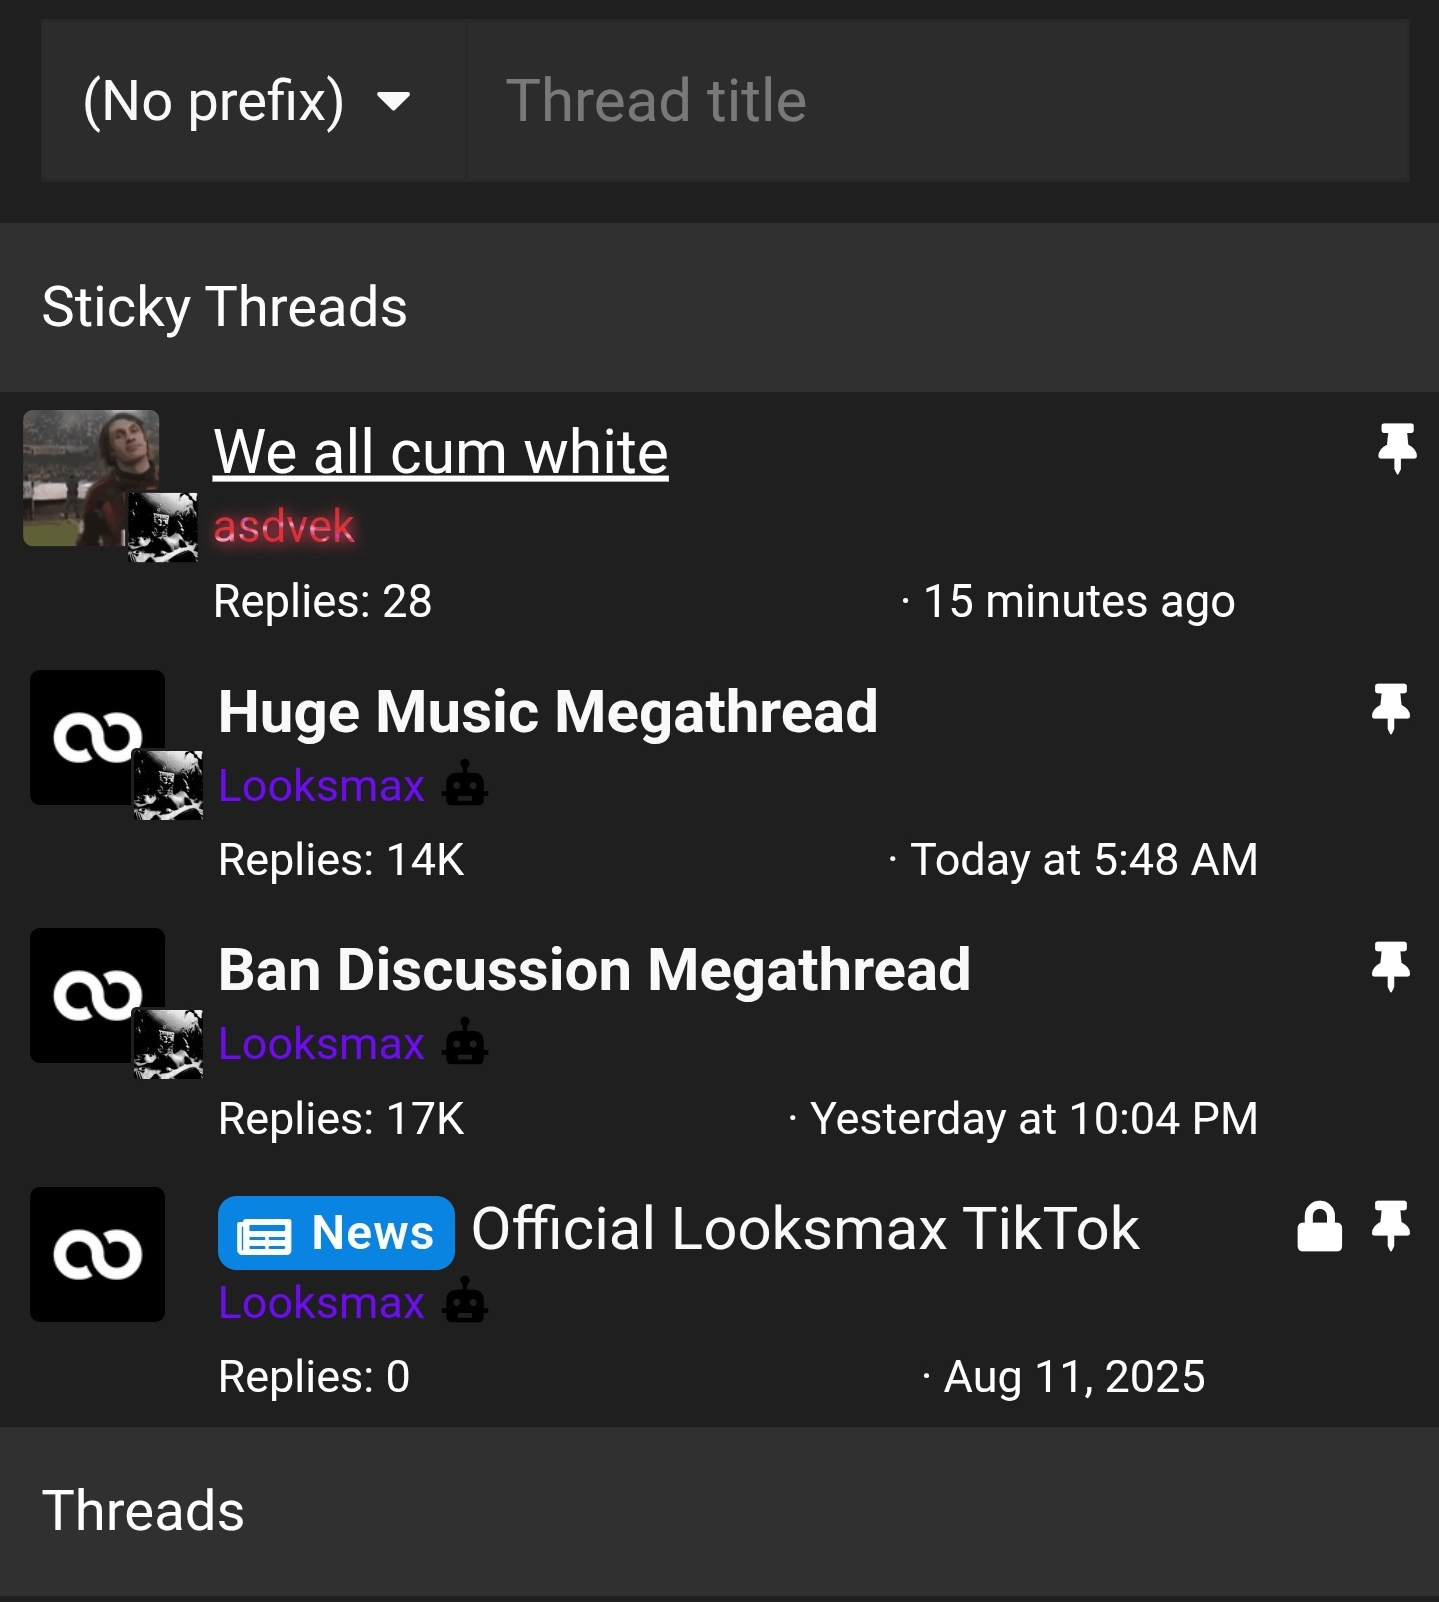Click the pin icon on asdvek's thread
Screen dimensions: 1439x1602
(1396, 447)
